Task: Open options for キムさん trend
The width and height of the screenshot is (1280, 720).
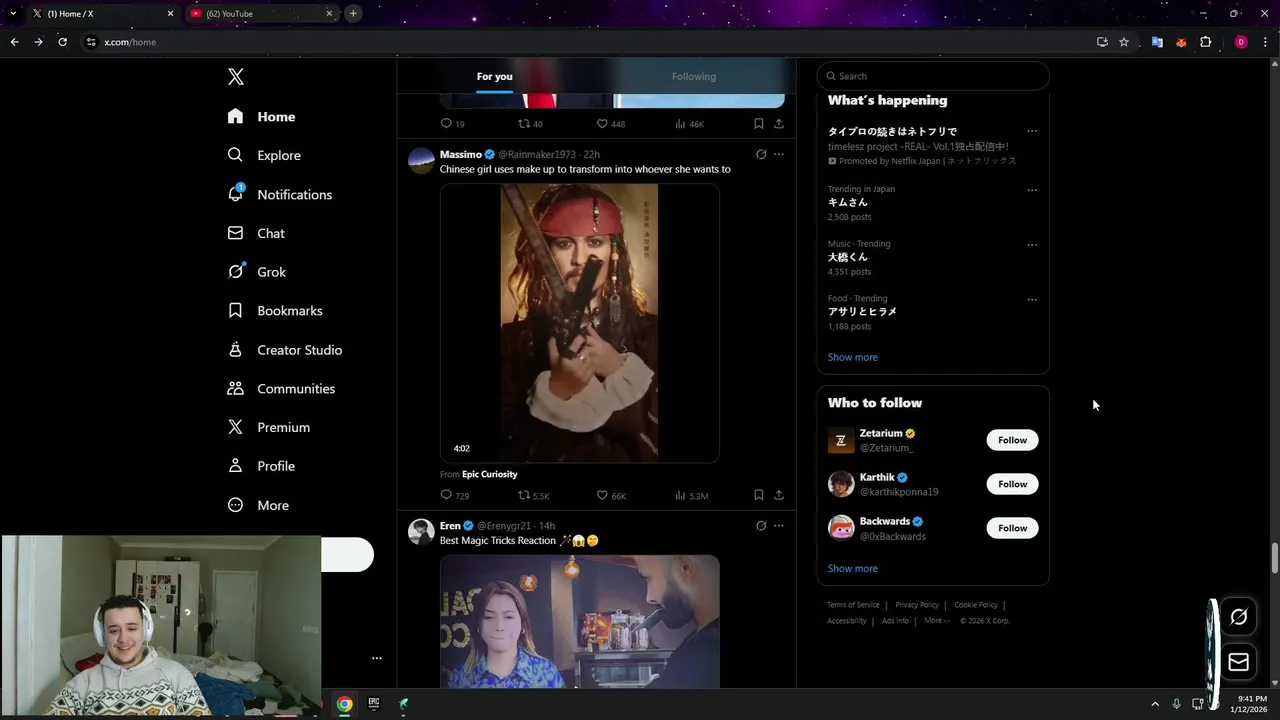Action: pos(1032,190)
